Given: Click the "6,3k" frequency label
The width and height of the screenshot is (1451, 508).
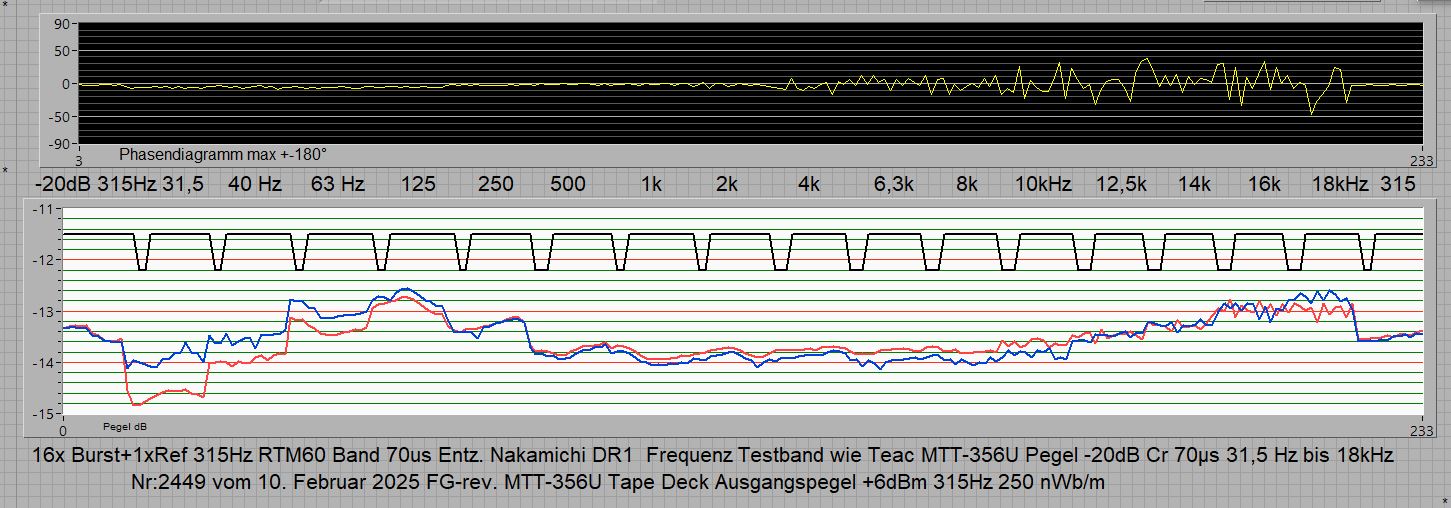Looking at the screenshot, I should click(x=893, y=184).
